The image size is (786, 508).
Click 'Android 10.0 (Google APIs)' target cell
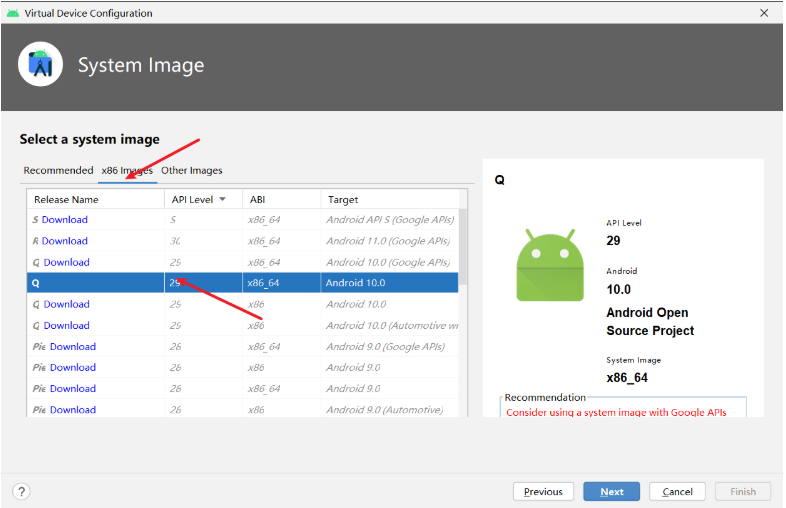tap(388, 262)
